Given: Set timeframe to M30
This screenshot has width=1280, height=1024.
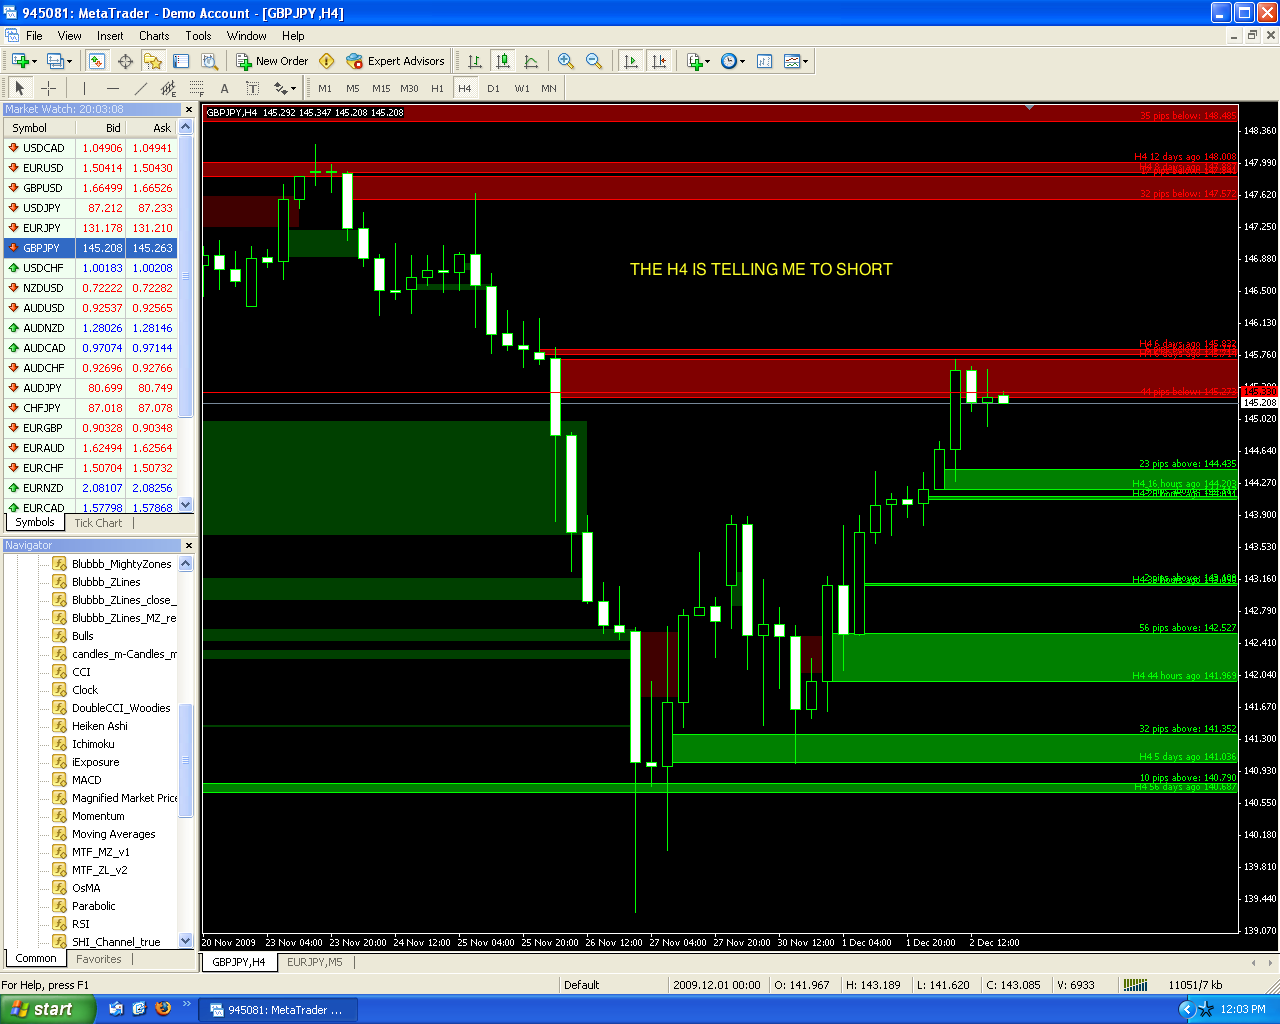Looking at the screenshot, I should (409, 88).
